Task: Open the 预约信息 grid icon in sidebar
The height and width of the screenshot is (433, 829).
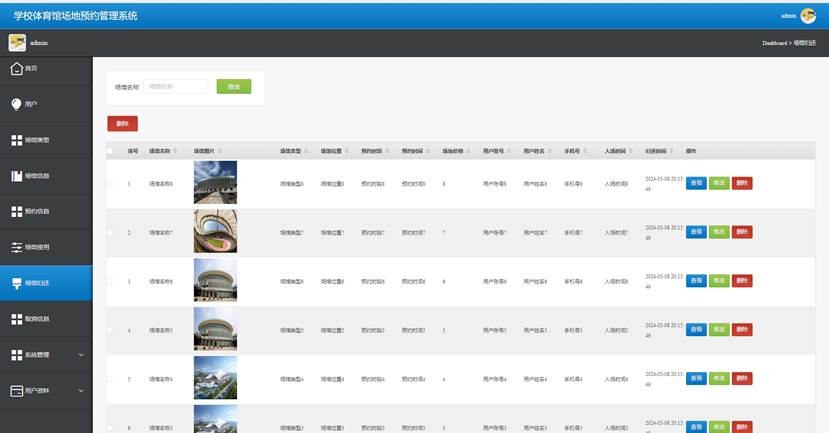Action: (17, 211)
